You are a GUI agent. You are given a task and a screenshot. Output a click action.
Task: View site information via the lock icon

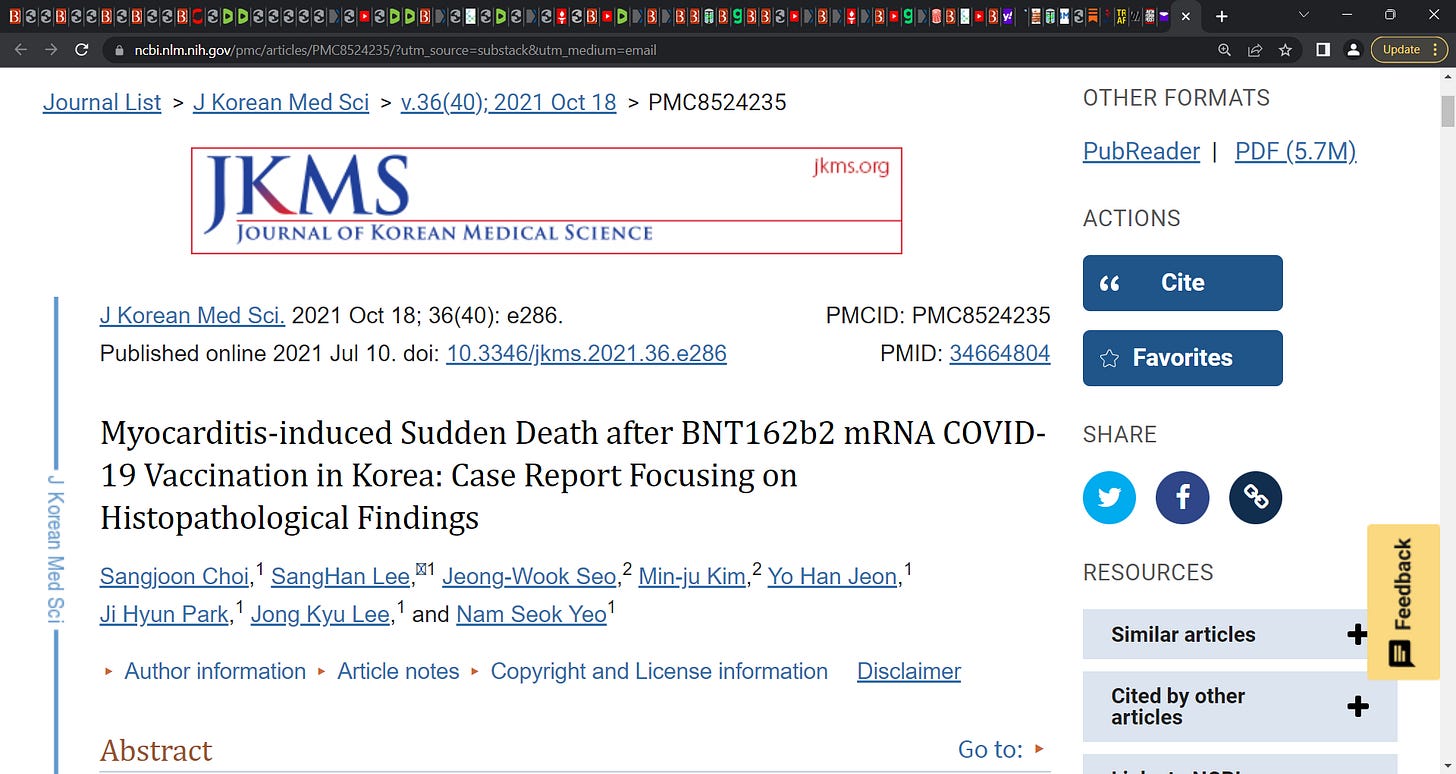[119, 49]
